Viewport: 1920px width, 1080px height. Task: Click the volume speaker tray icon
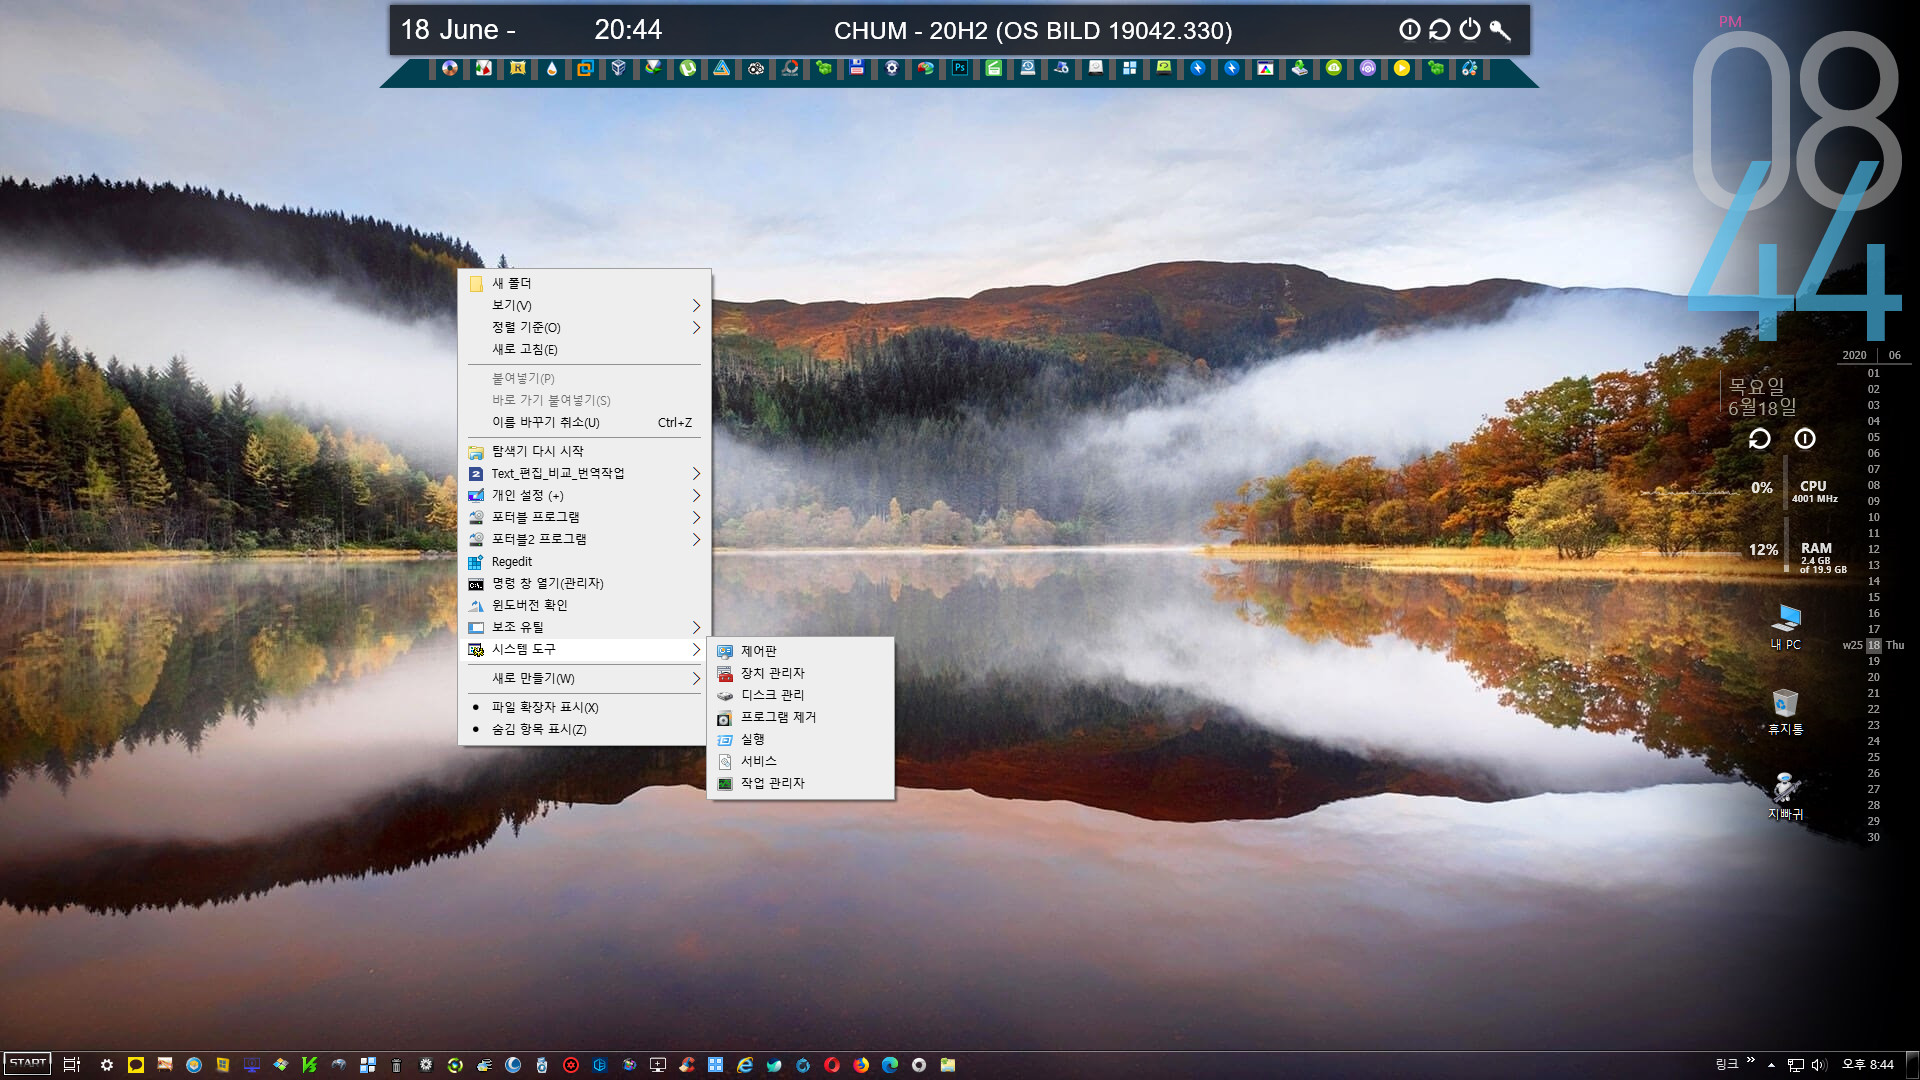[x=1819, y=1065]
